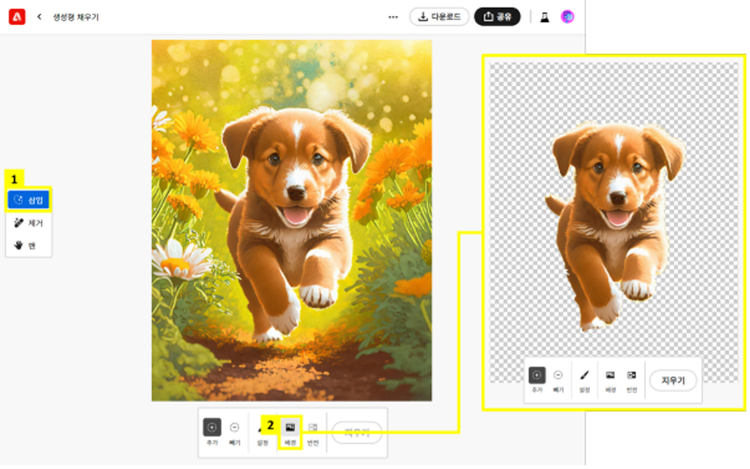Click the black 공유 share button
Viewport: 750px width, 469px height.
(x=497, y=17)
